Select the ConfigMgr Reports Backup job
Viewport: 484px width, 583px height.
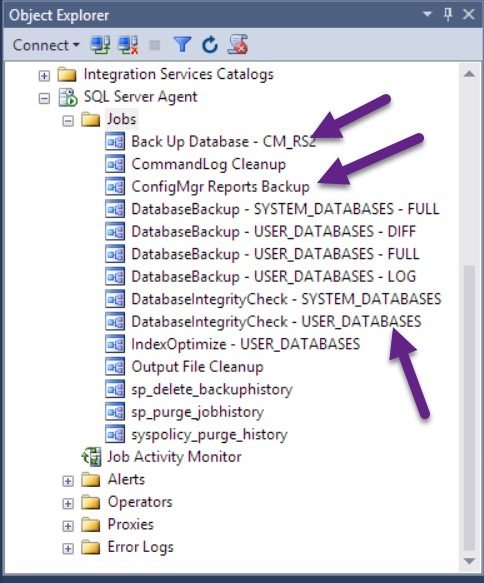[x=220, y=187]
